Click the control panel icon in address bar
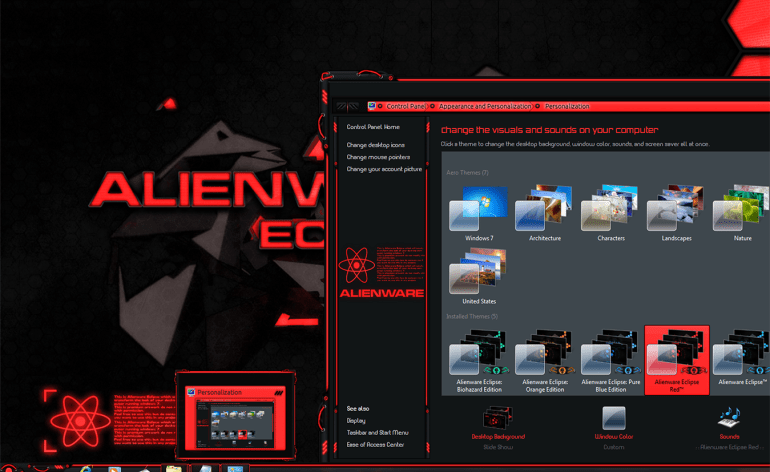 (x=372, y=106)
